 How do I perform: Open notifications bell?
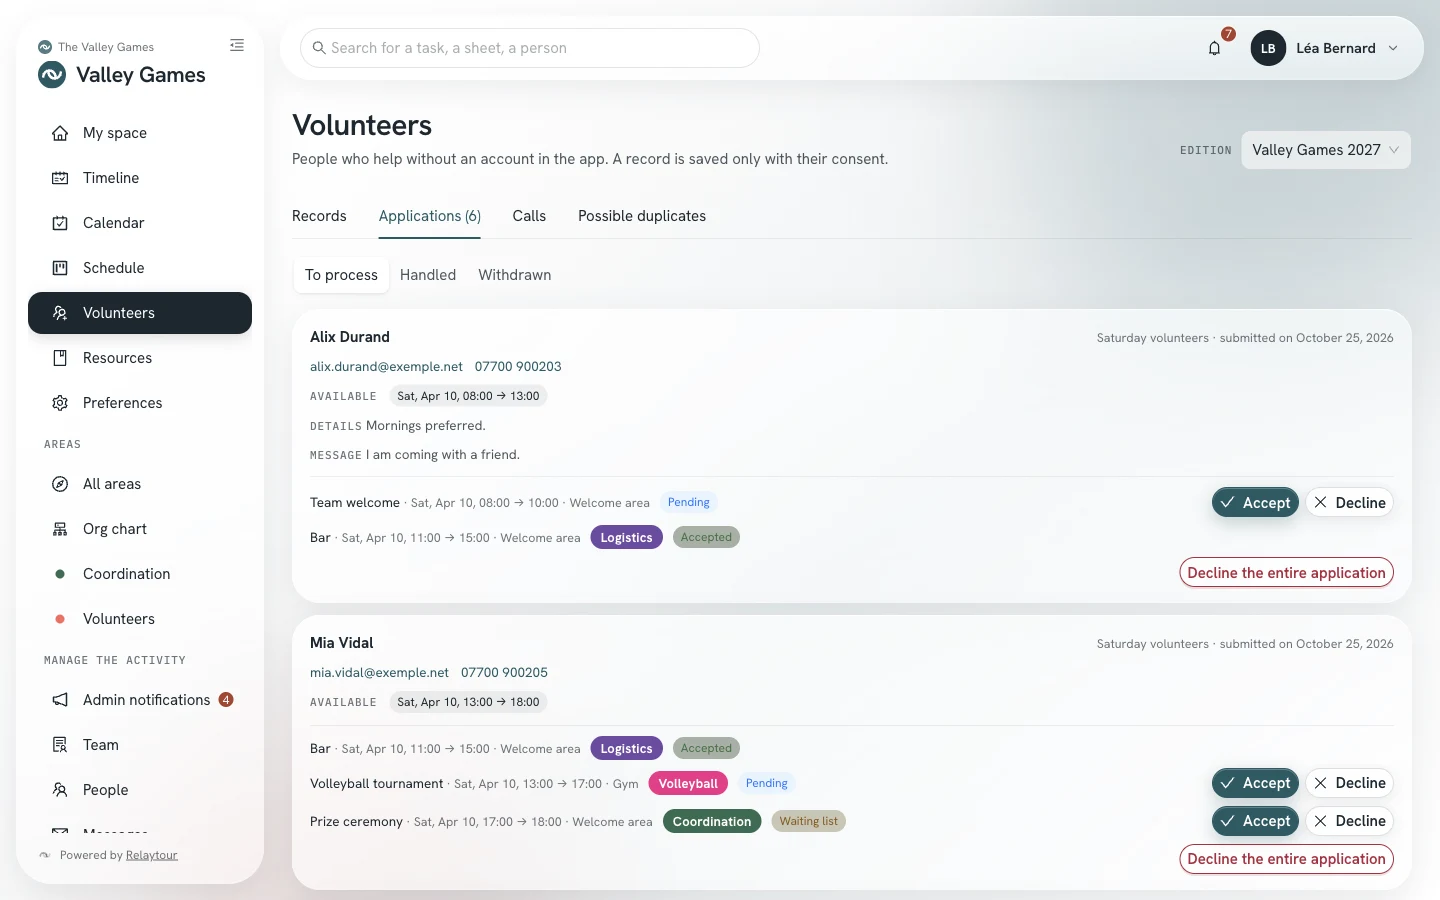(1214, 48)
